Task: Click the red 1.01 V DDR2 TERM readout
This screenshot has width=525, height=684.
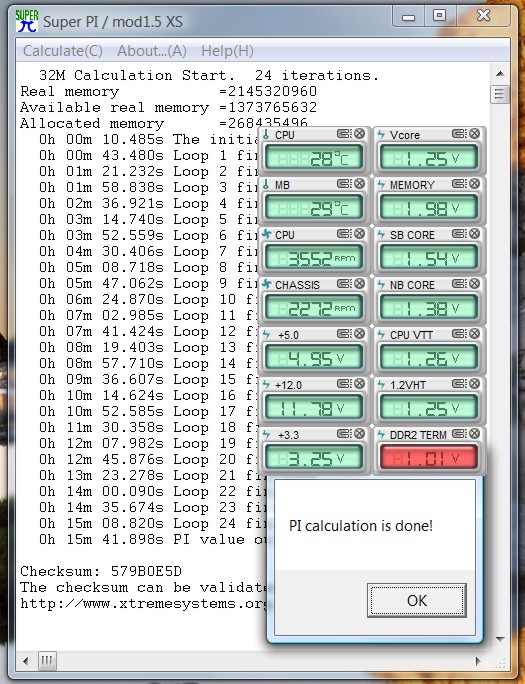Action: click(x=429, y=457)
